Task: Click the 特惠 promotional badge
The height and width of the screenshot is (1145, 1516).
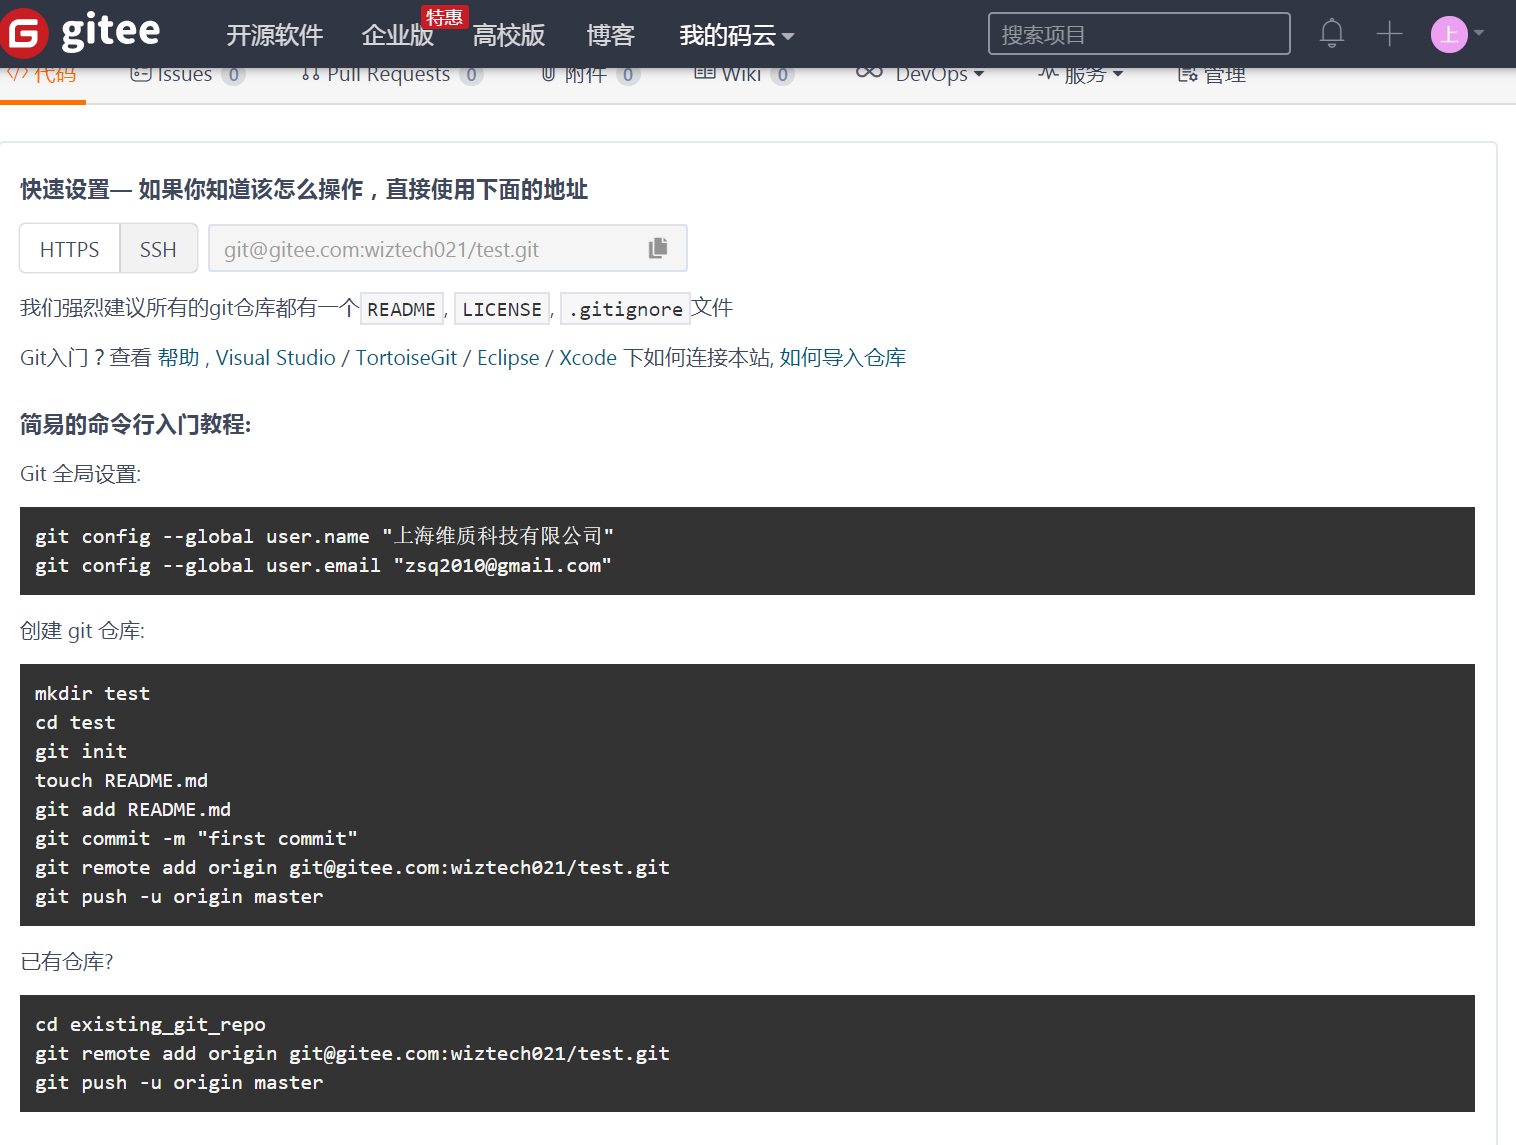Action: [444, 17]
